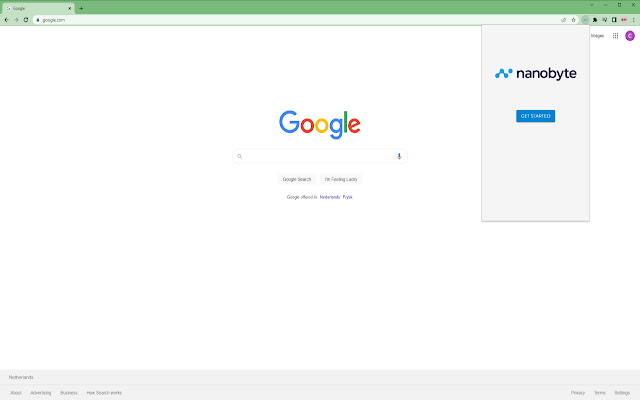Open the Business footer link
This screenshot has width=640, height=400.
pyautogui.click(x=69, y=393)
